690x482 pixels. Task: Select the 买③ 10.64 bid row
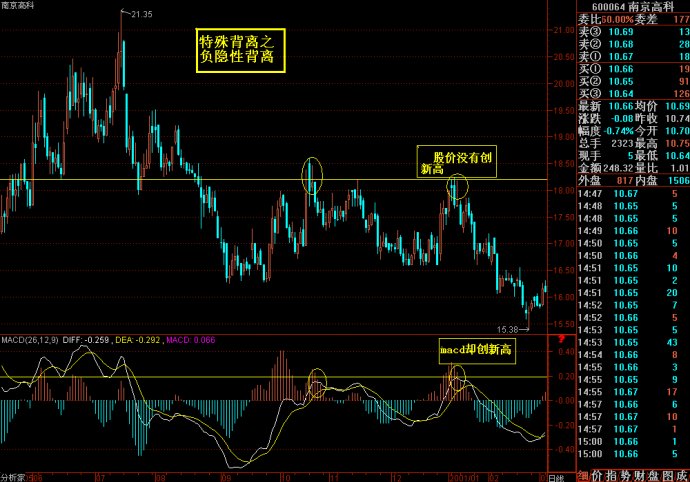coord(634,94)
